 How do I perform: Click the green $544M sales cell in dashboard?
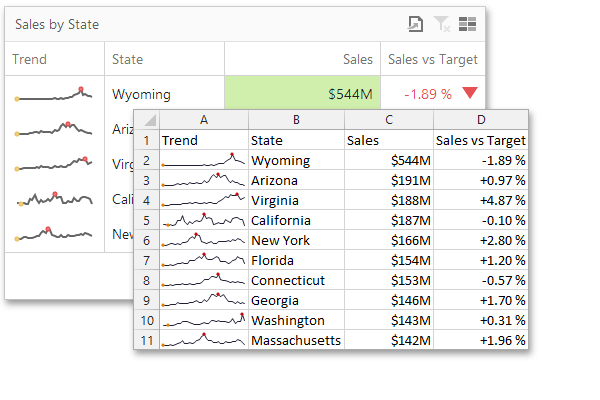[302, 93]
